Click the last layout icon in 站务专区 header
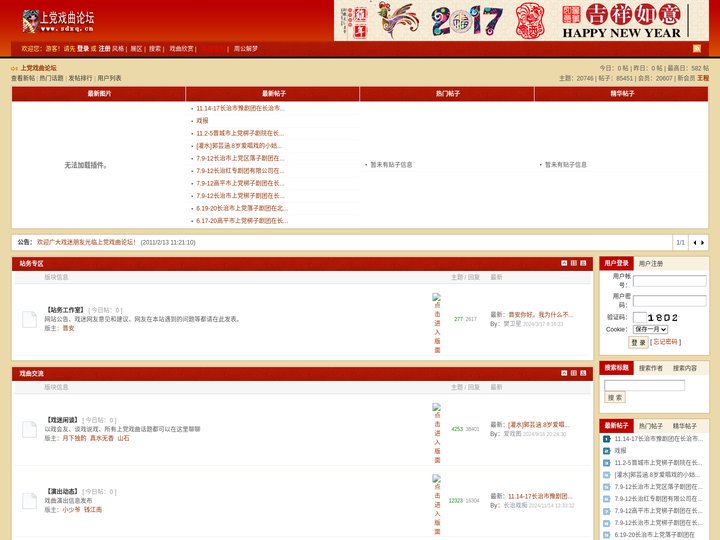The width and height of the screenshot is (720, 540). [583, 263]
